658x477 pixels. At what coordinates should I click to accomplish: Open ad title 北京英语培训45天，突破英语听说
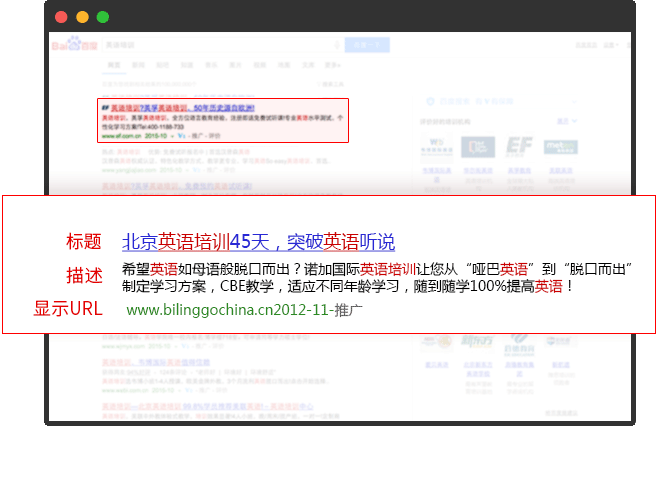point(258,242)
